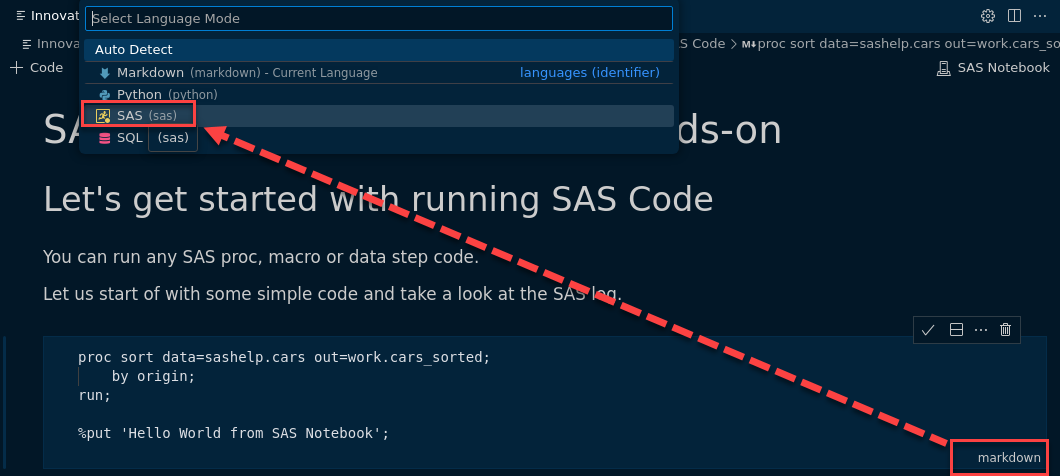
Task: Delete the cell with the trash icon
Action: click(1006, 330)
